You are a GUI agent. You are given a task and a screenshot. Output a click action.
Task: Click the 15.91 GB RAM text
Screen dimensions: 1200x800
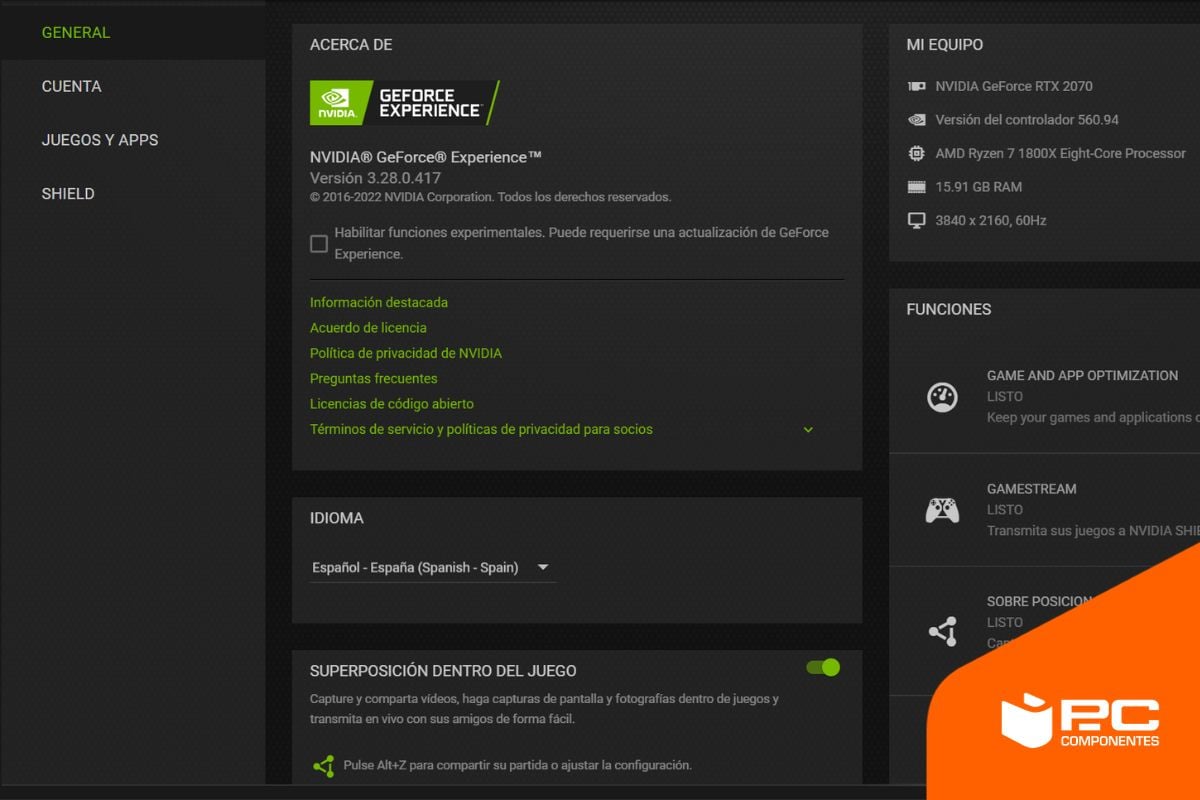[979, 187]
